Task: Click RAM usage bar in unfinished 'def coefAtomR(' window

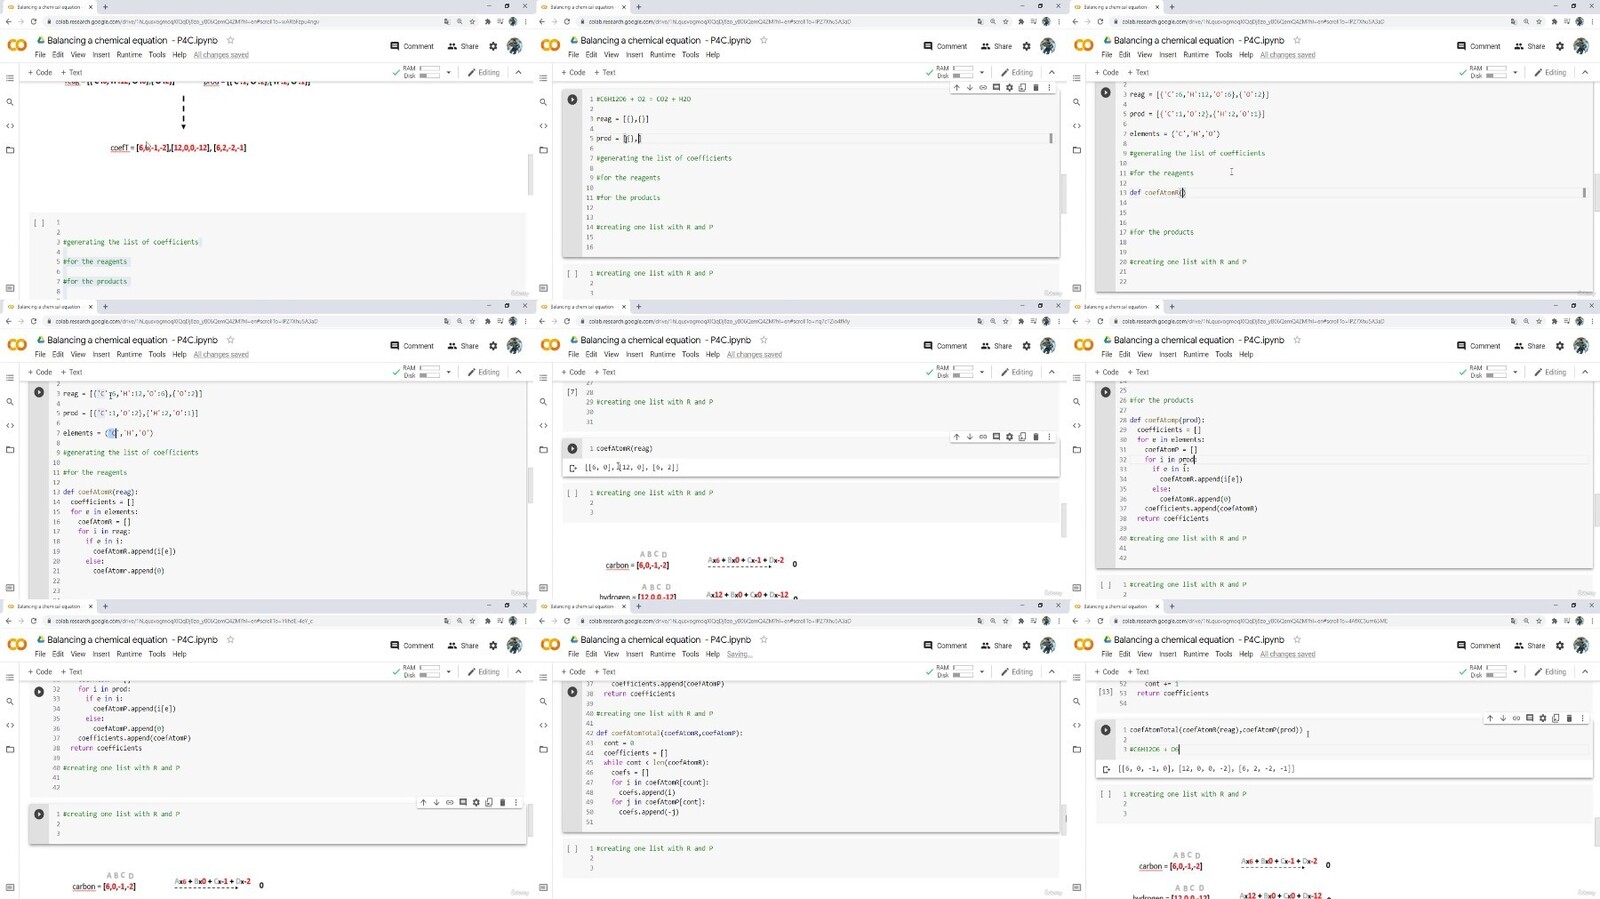Action: pyautogui.click(x=1496, y=68)
